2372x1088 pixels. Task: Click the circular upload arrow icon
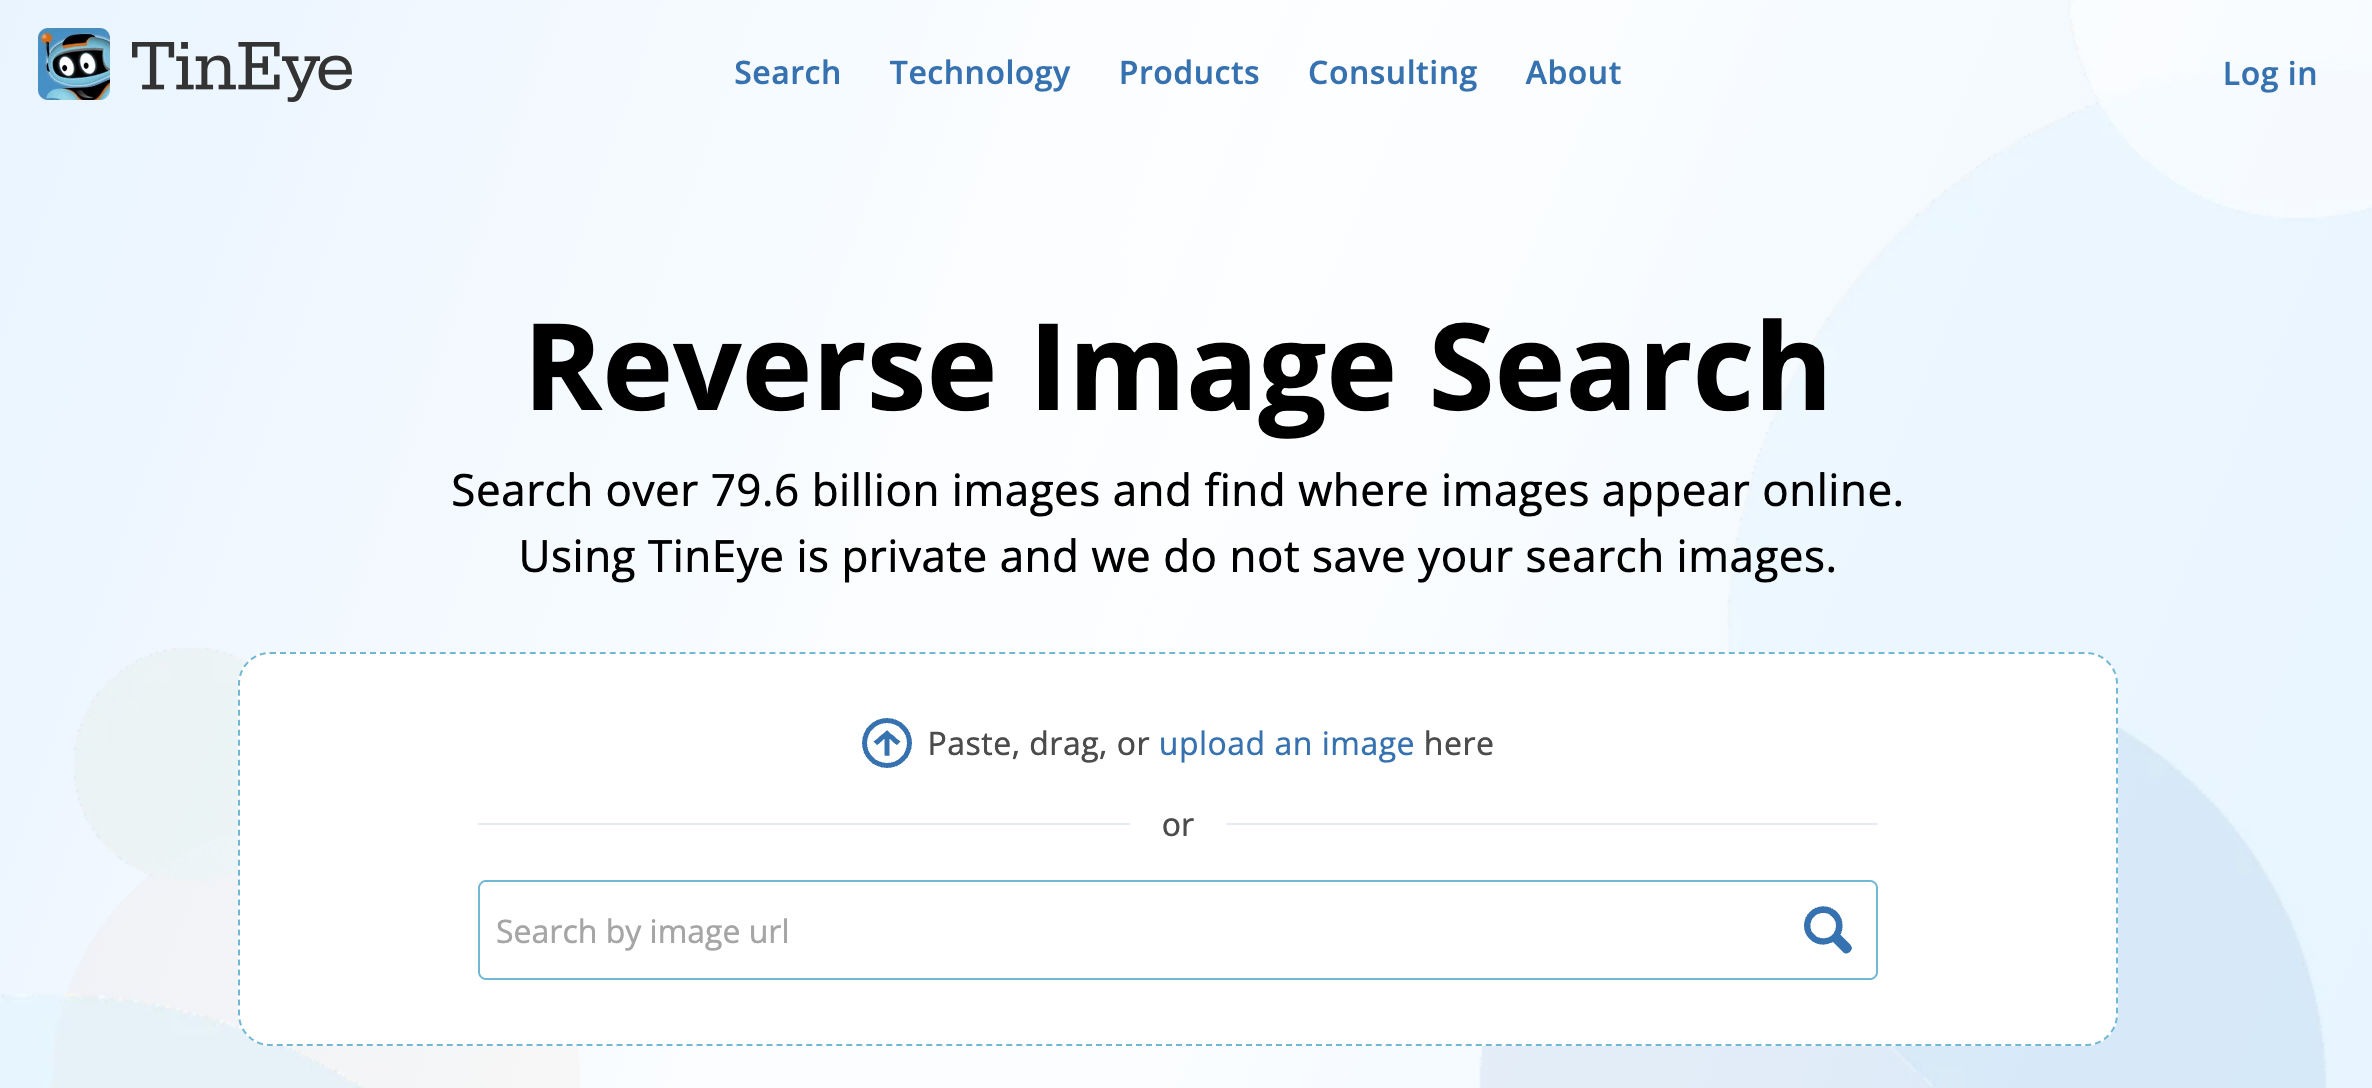click(x=886, y=743)
